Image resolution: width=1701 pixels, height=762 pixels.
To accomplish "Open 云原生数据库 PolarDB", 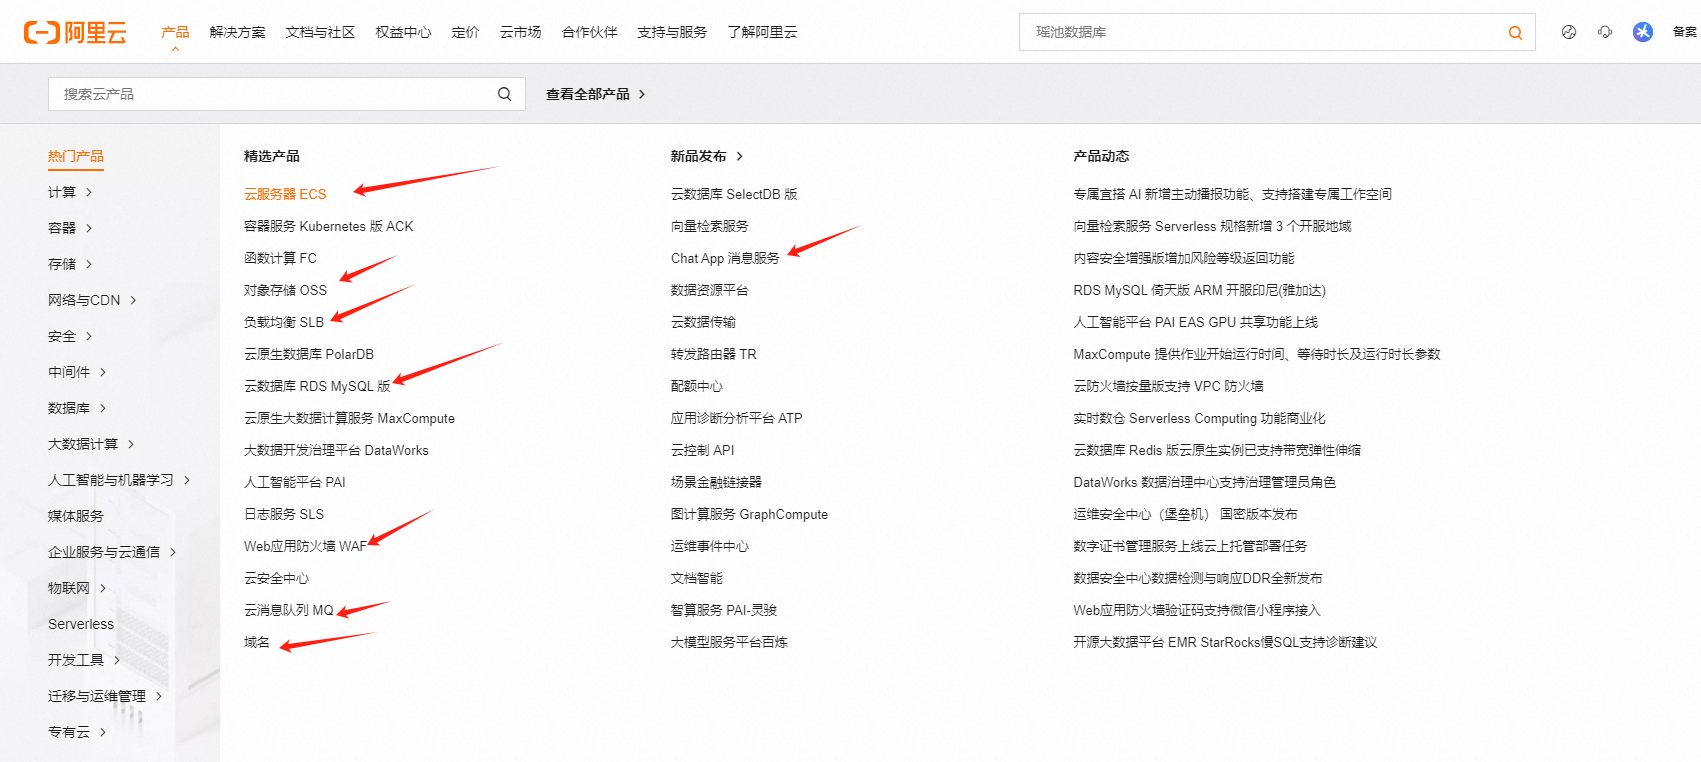I will coord(309,354).
